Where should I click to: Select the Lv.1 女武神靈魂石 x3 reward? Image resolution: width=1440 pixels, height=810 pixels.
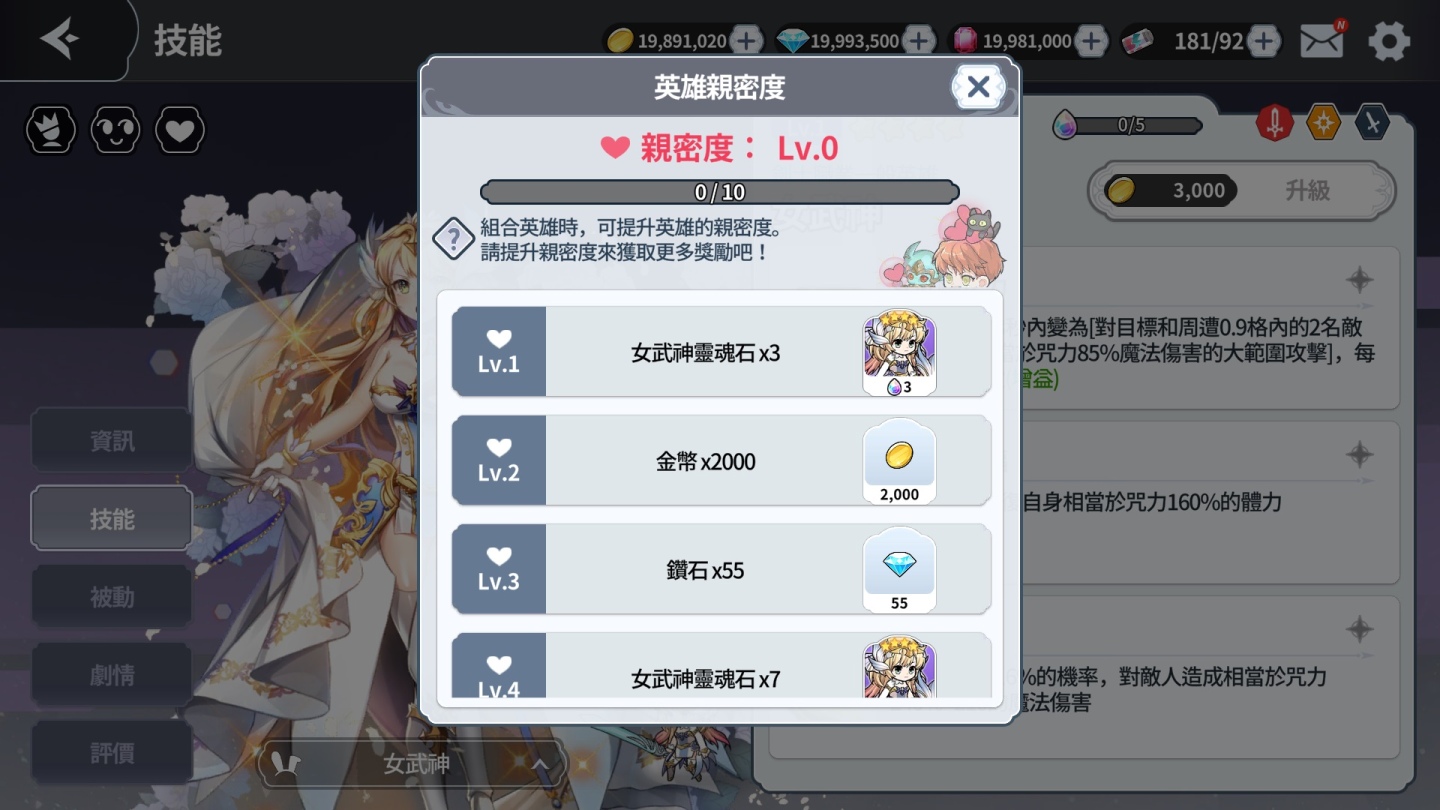[721, 352]
